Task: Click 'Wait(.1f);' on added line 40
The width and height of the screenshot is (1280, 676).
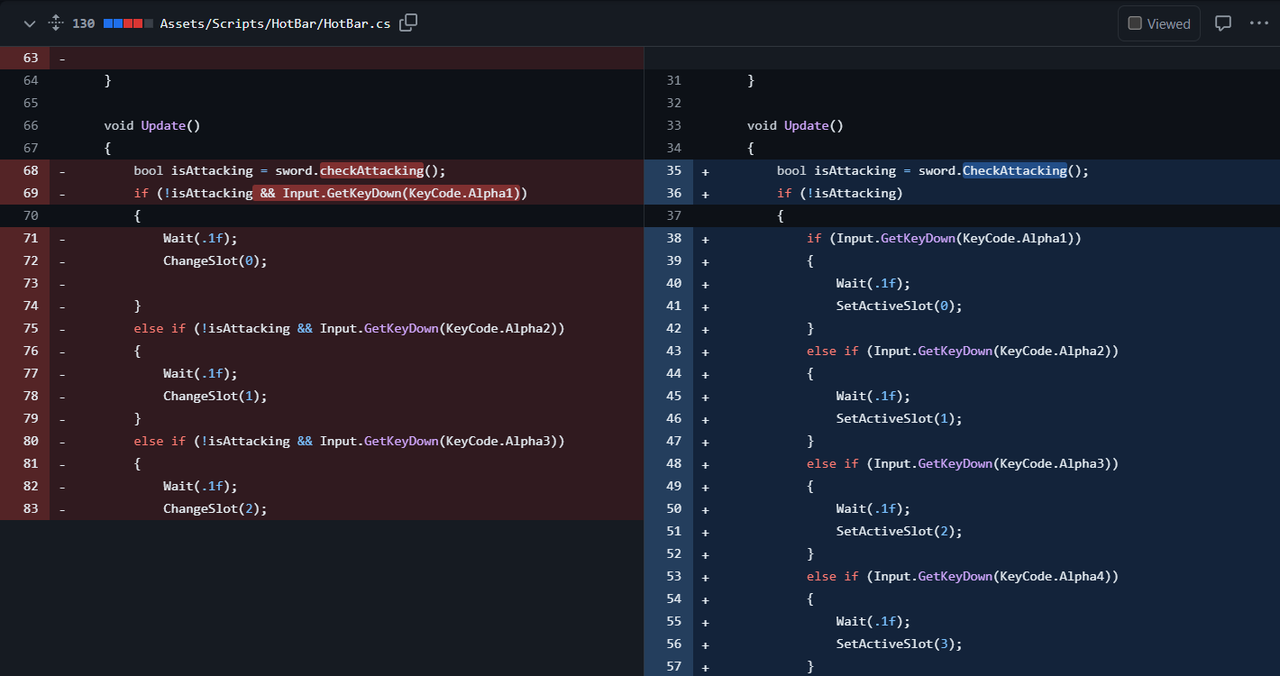Action: pos(874,283)
